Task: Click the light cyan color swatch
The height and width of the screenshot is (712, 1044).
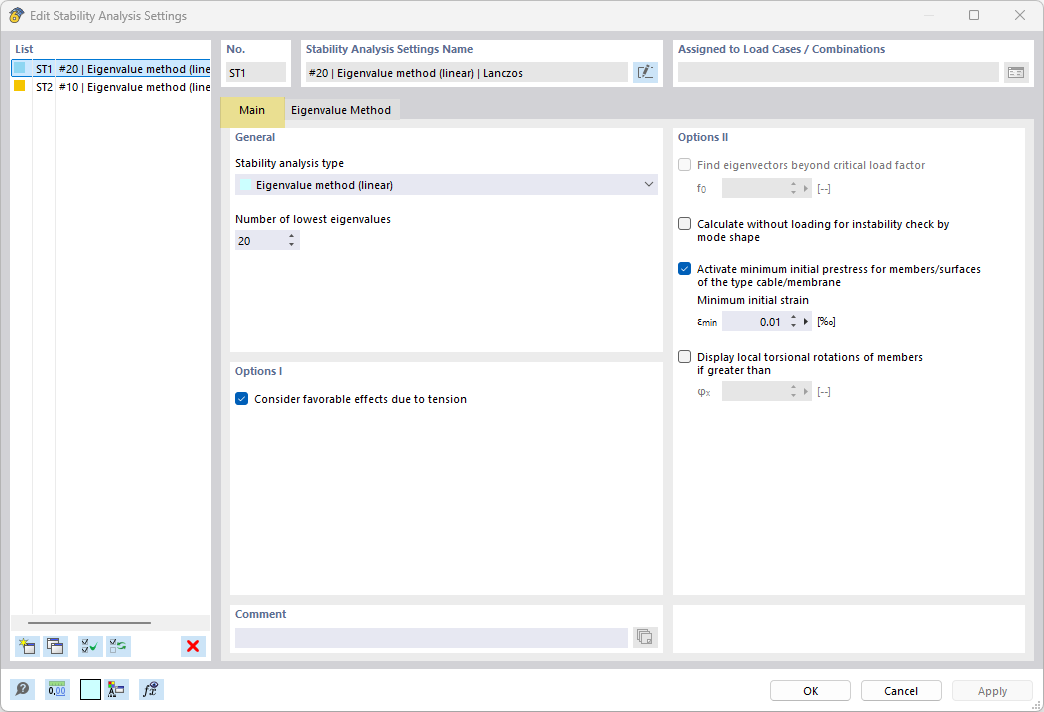Action: [x=90, y=689]
